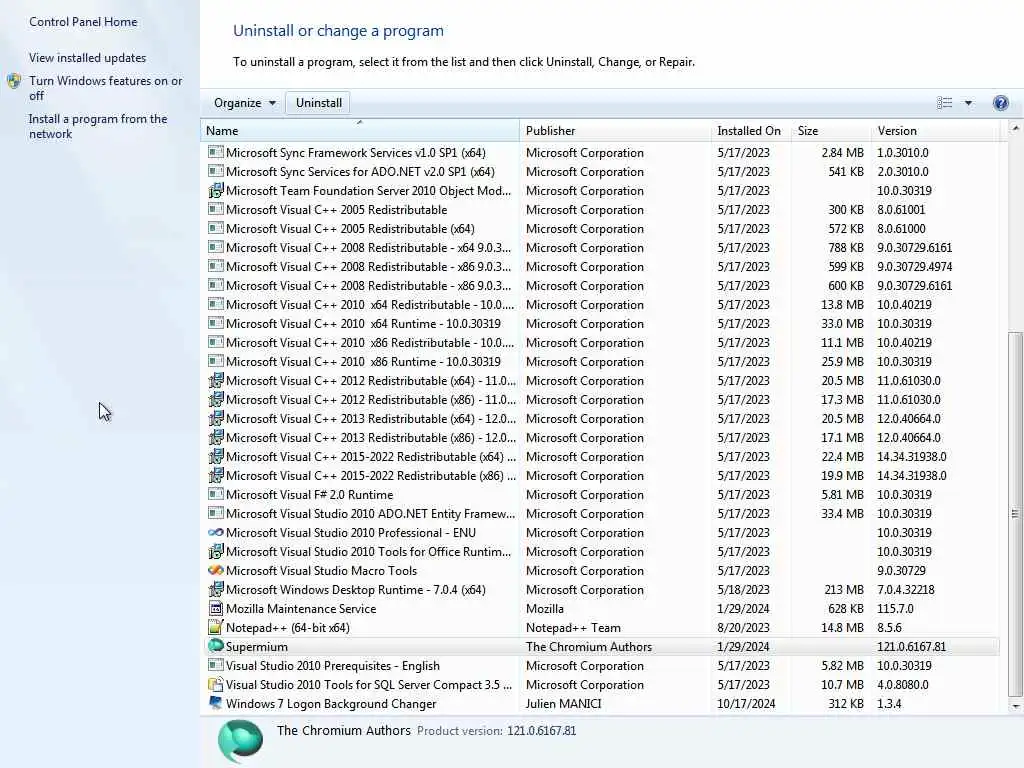
Task: Open the Organize dropdown menu
Action: tap(245, 103)
